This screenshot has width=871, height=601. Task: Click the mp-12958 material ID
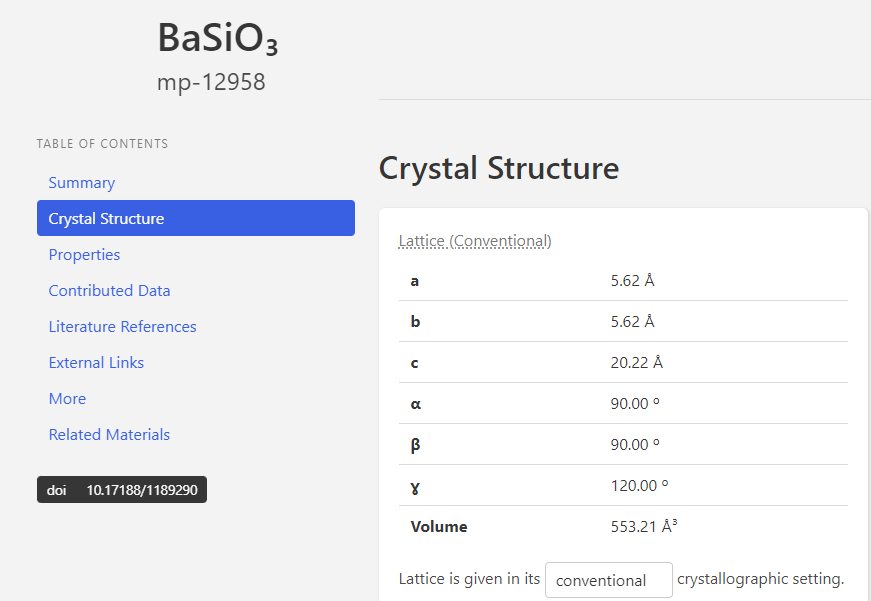click(x=211, y=82)
